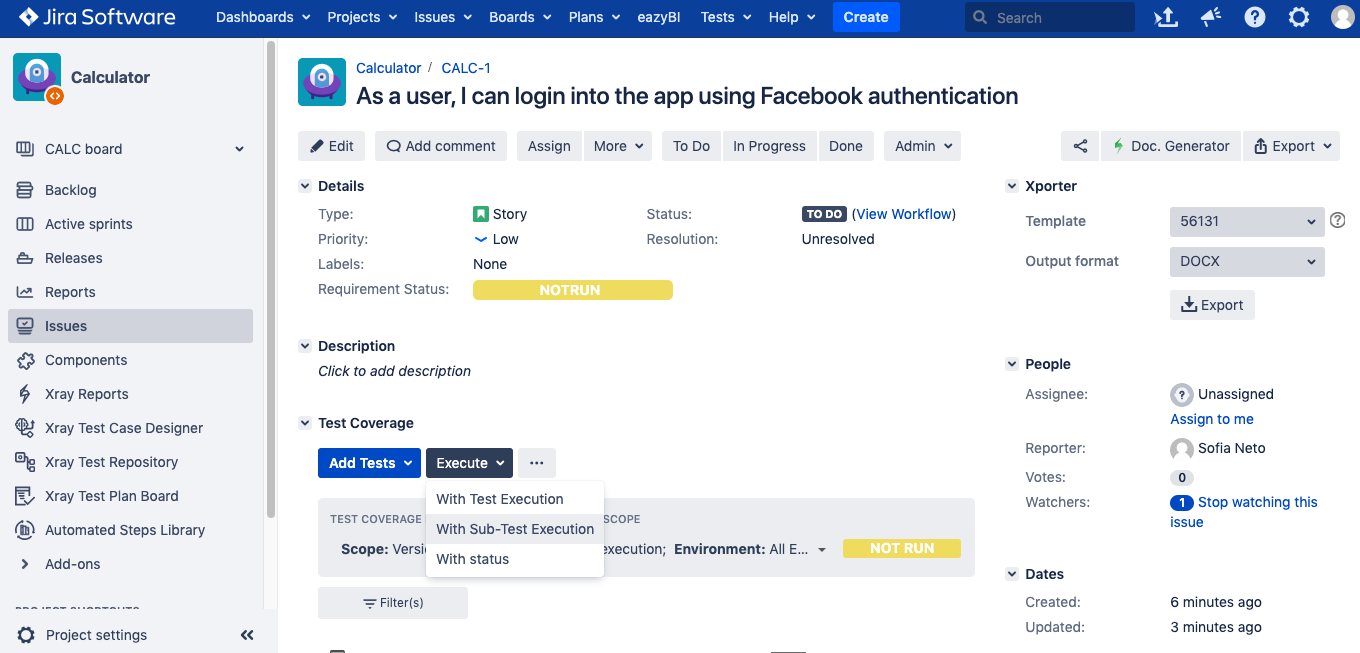Viewport: 1360px width, 653px height.
Task: Open the Execute dropdown button
Action: (469, 463)
